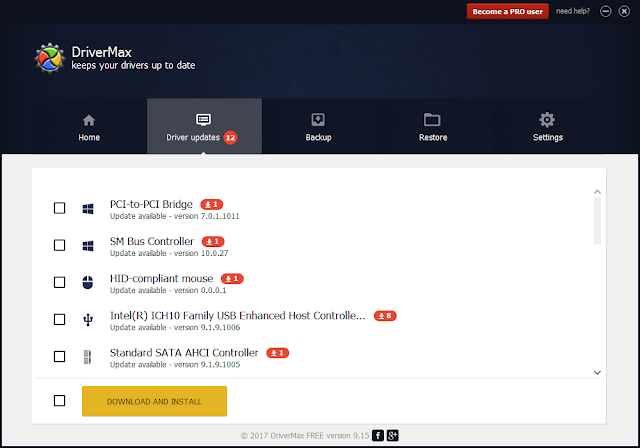This screenshot has width=640, height=448.
Task: Click 'Update available - version 7.0.1.1011' text
Action: coord(175,216)
